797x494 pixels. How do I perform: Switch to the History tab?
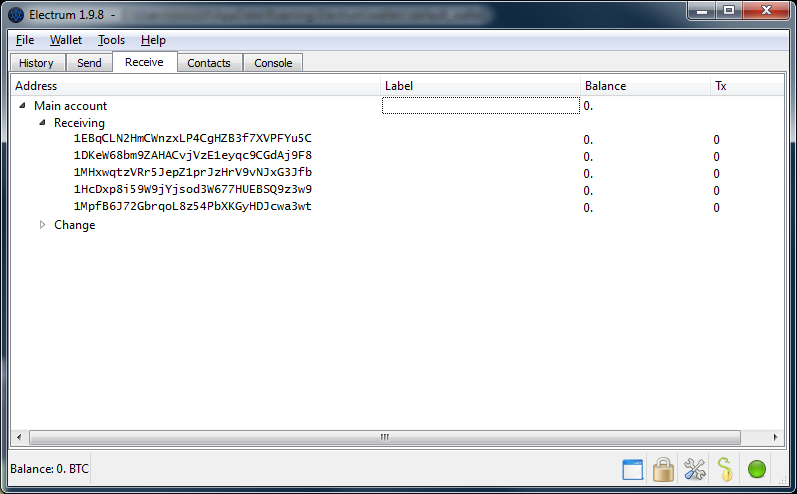click(x=36, y=63)
